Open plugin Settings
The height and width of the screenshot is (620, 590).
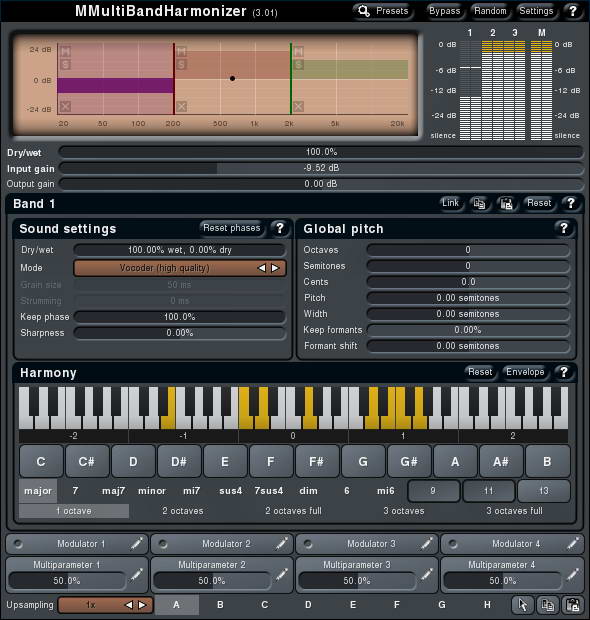click(536, 11)
